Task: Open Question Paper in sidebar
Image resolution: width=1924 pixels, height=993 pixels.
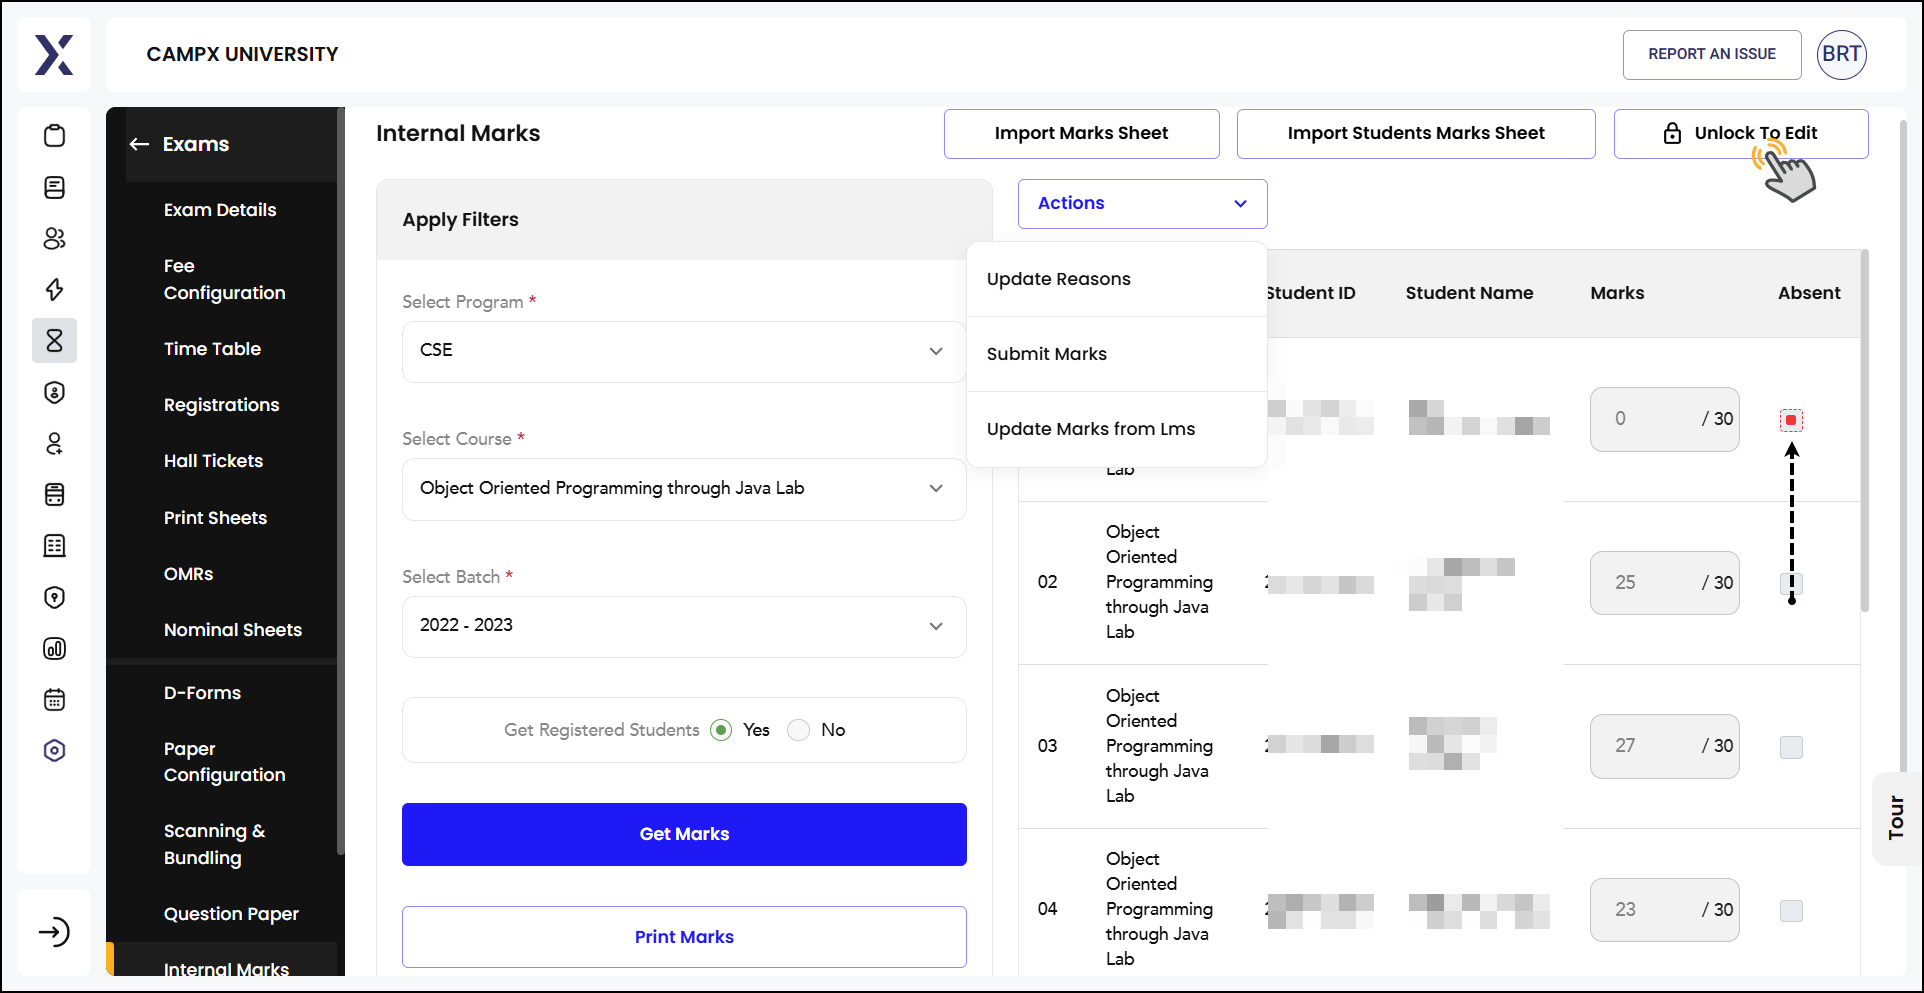Action: [231, 914]
